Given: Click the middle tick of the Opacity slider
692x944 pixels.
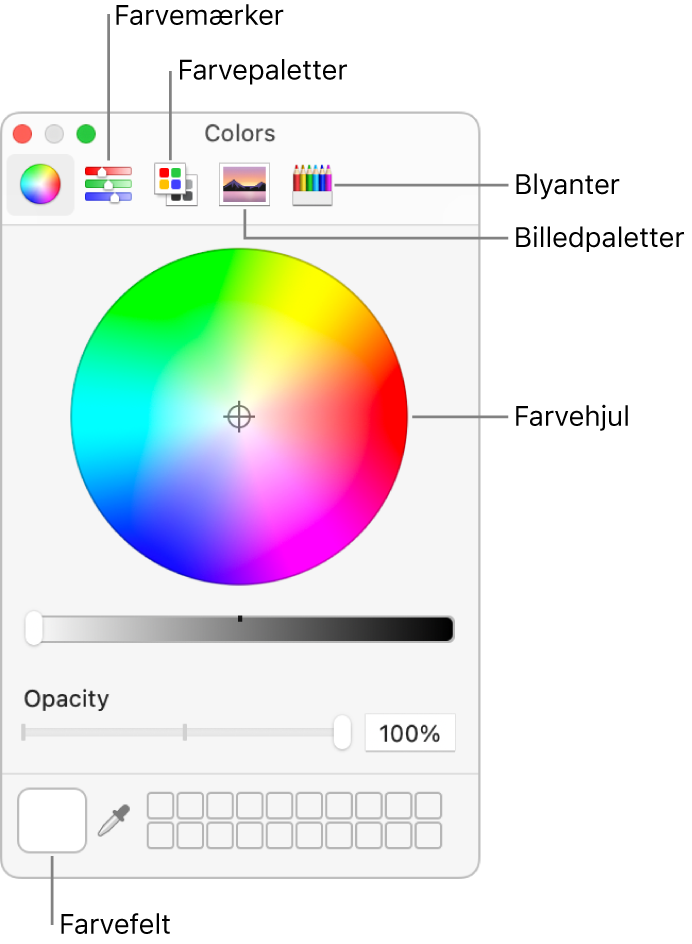Looking at the screenshot, I should [185, 733].
